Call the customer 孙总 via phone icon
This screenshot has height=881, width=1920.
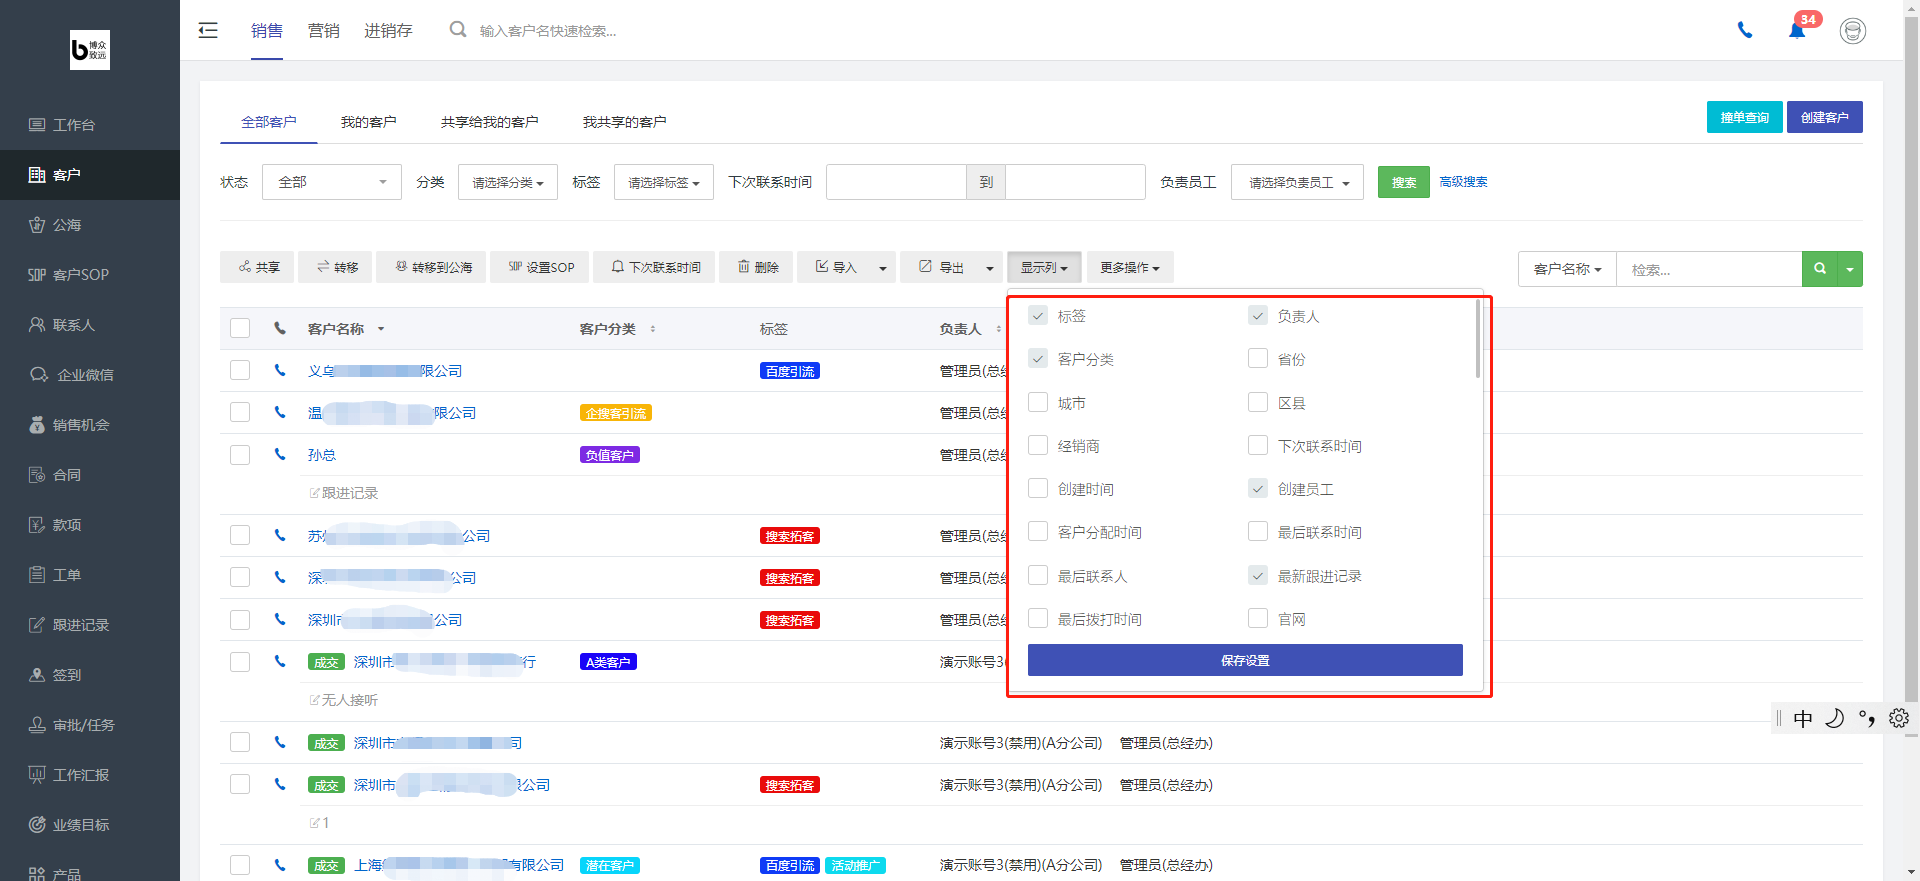(x=280, y=454)
